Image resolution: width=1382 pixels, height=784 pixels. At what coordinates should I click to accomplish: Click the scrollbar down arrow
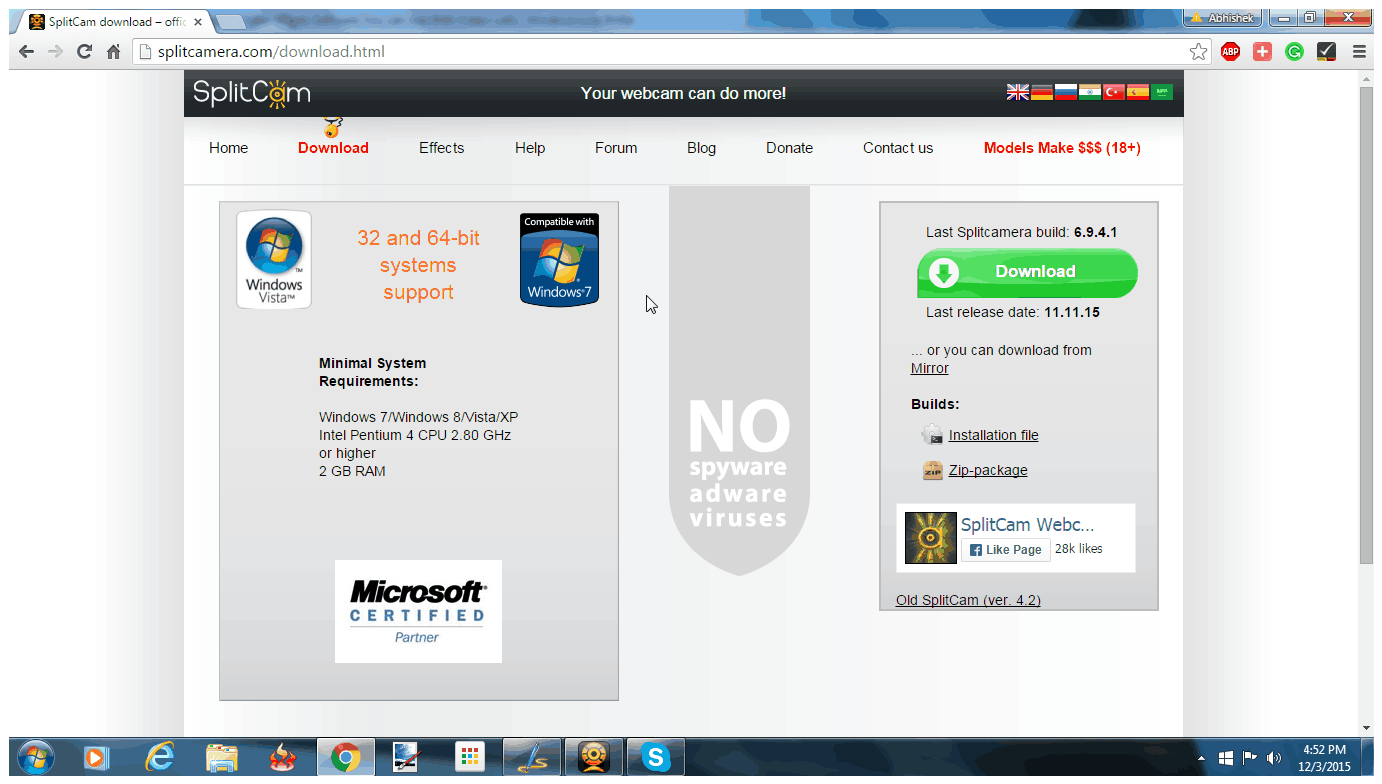[1366, 727]
